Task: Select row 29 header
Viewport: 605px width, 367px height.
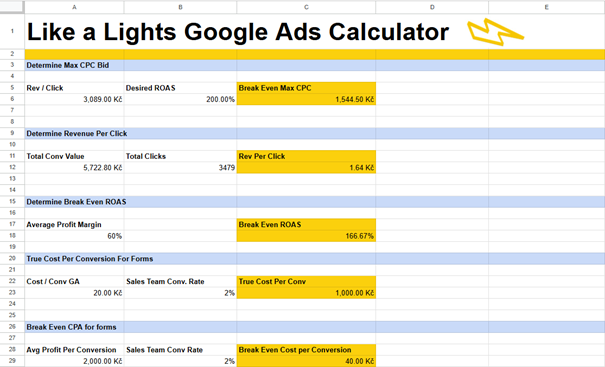Action: [12, 361]
